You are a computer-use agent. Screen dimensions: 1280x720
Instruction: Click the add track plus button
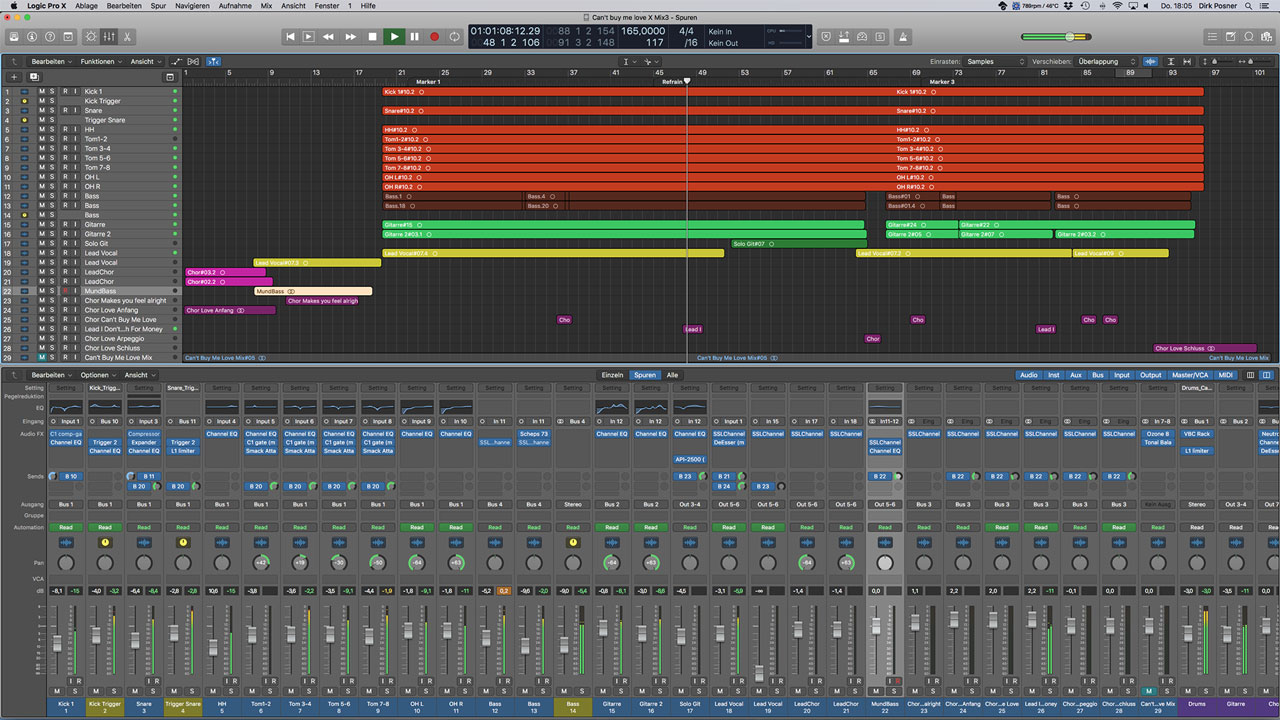coord(14,77)
